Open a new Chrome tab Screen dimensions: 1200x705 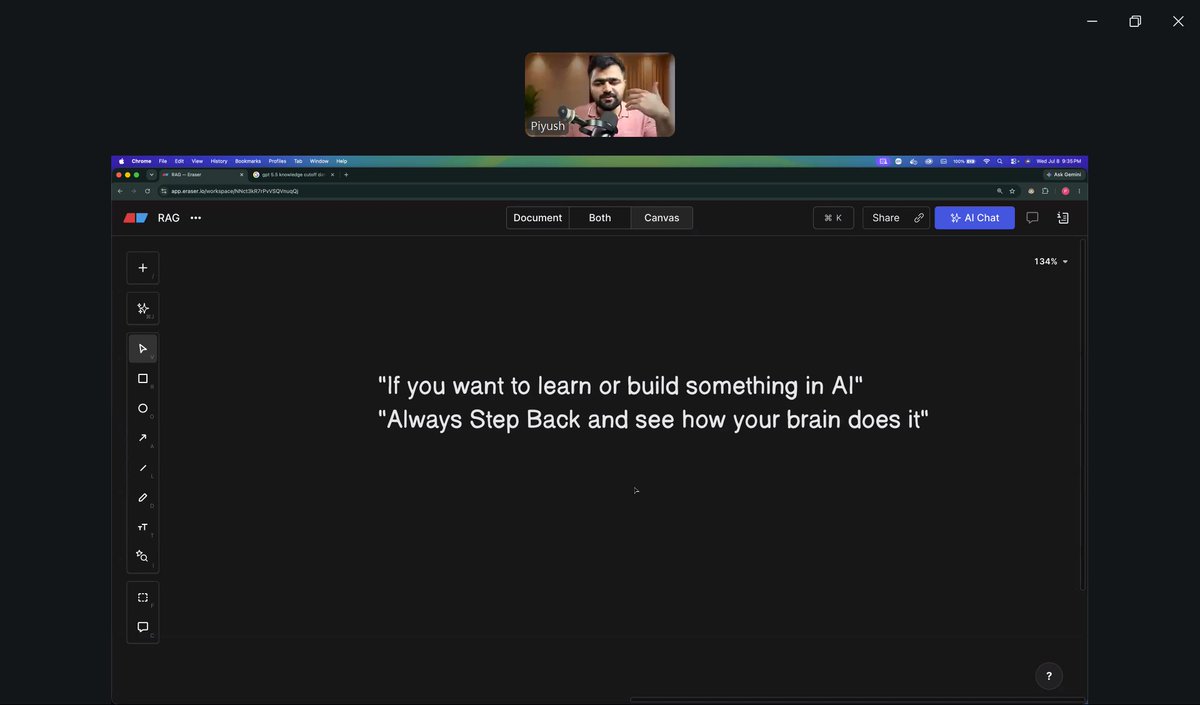click(x=346, y=175)
